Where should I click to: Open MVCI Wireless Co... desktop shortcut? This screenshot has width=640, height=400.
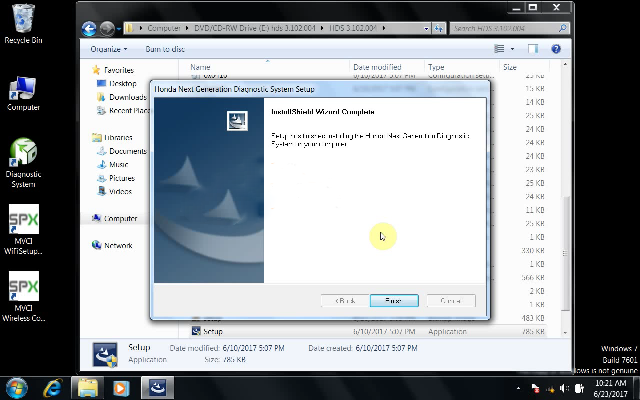[x=23, y=297]
